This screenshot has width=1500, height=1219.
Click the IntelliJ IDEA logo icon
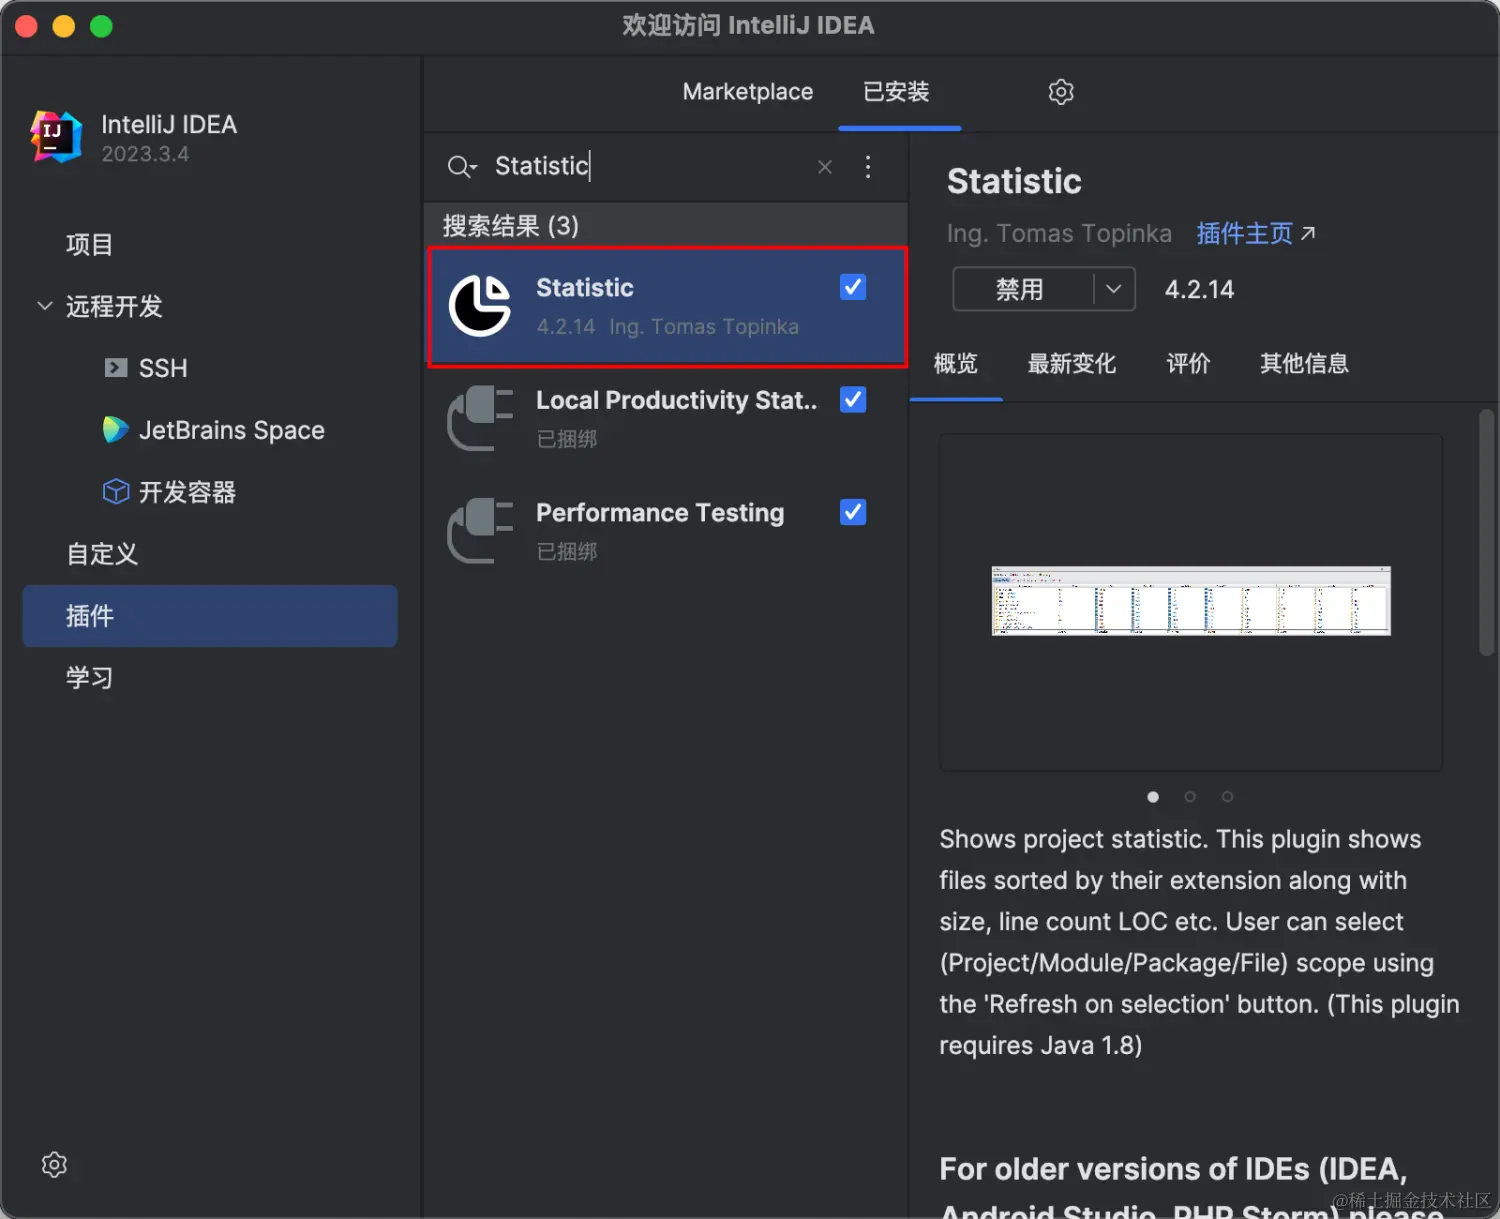coord(56,137)
